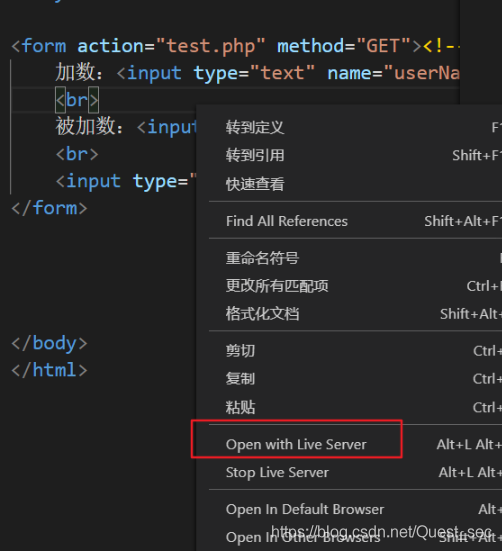
Task: Click the input type= line below second br
Action: click(x=126, y=182)
